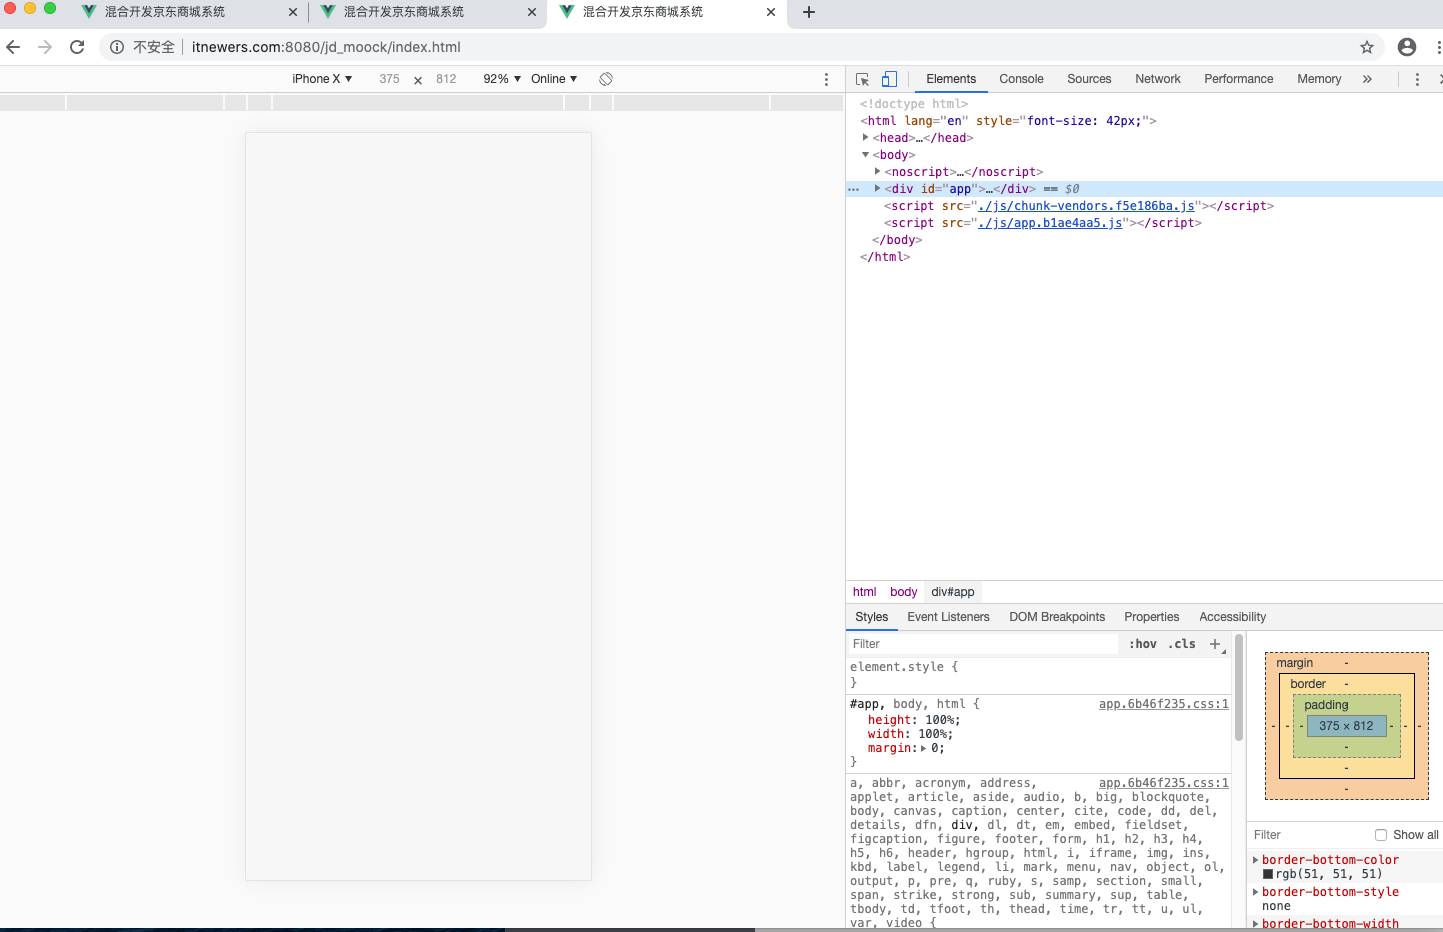Image resolution: width=1443 pixels, height=932 pixels.
Task: Bookmark page with the star icon
Action: [x=1367, y=47]
